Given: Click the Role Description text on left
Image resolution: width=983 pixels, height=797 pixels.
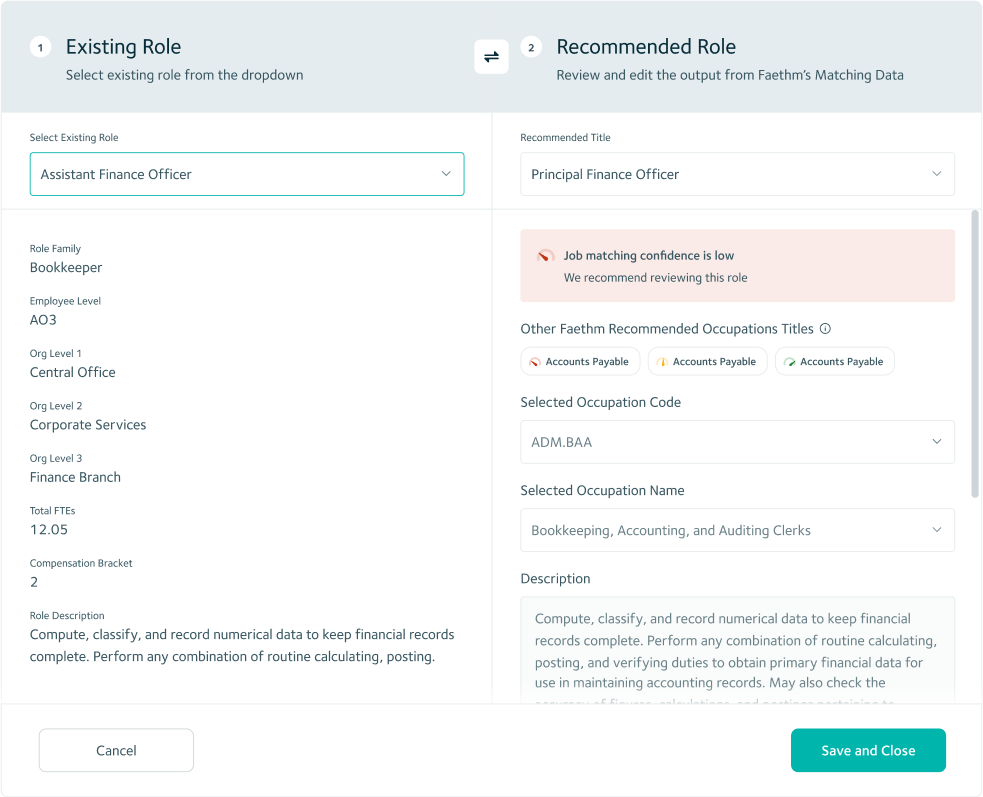Looking at the screenshot, I should 242,646.
